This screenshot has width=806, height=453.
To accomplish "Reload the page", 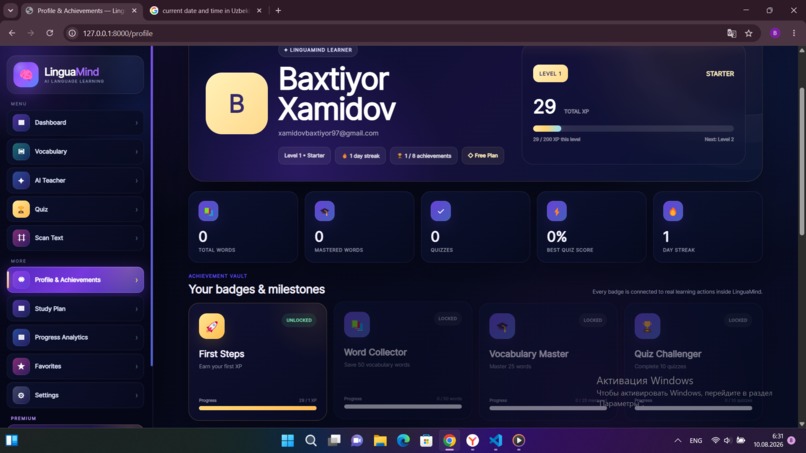I will [x=49, y=33].
